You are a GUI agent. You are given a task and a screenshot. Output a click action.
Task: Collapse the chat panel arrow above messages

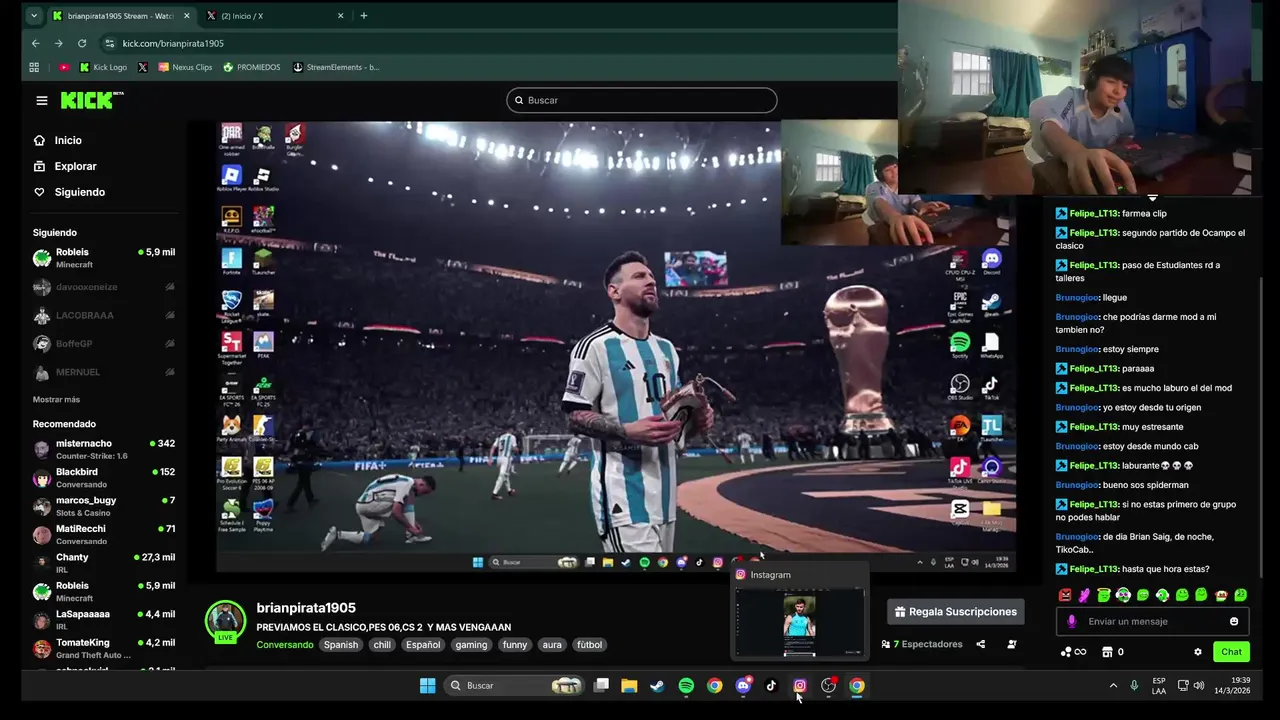click(1152, 198)
